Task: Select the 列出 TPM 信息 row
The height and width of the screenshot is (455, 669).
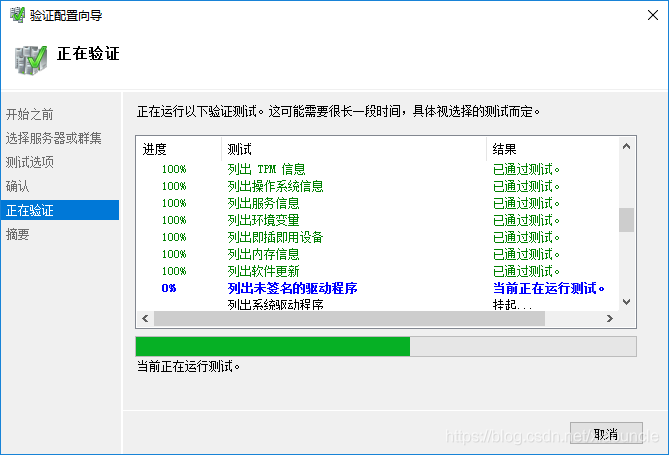Action: tap(378, 169)
